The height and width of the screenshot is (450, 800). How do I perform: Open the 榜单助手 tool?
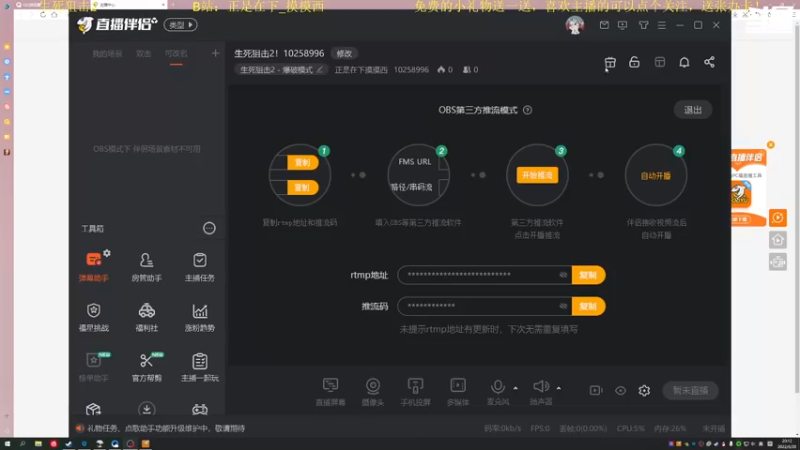click(x=93, y=367)
